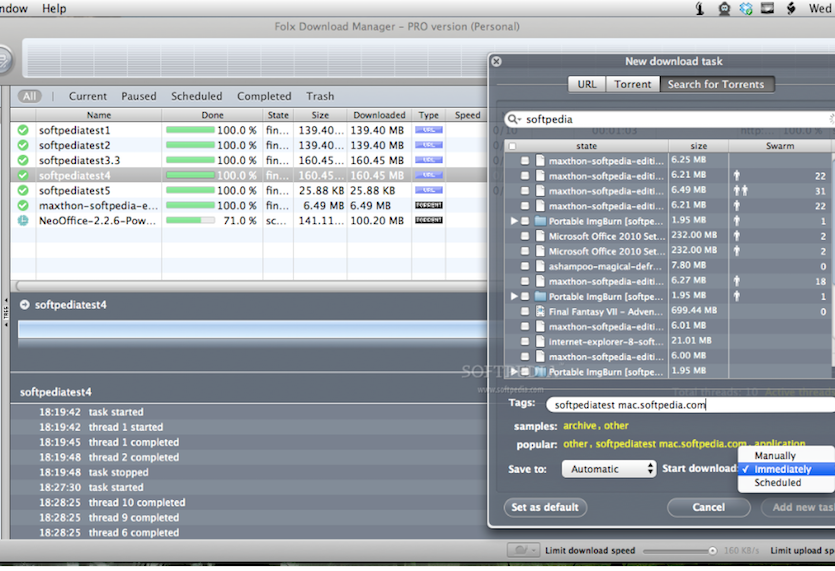
Task: Filter downloads by Current
Action: point(88,96)
